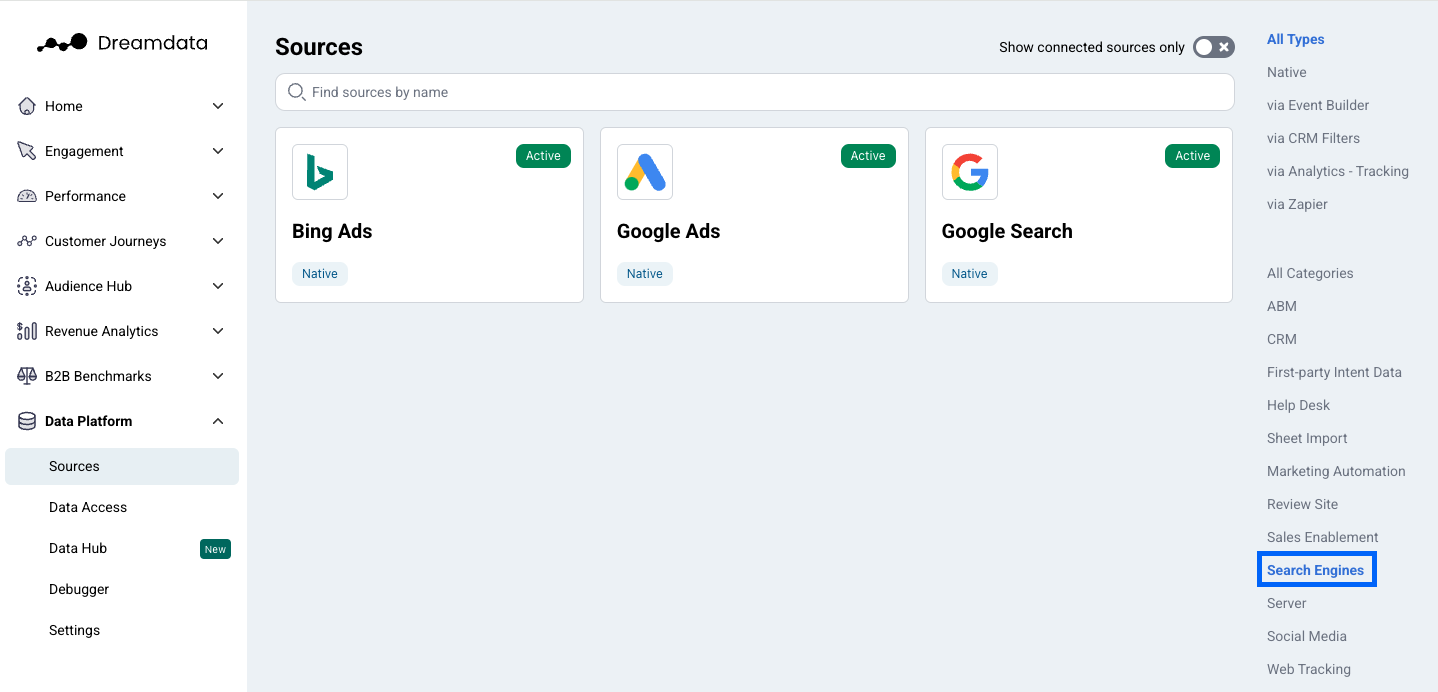Select Sales Enablement category

[1322, 537]
